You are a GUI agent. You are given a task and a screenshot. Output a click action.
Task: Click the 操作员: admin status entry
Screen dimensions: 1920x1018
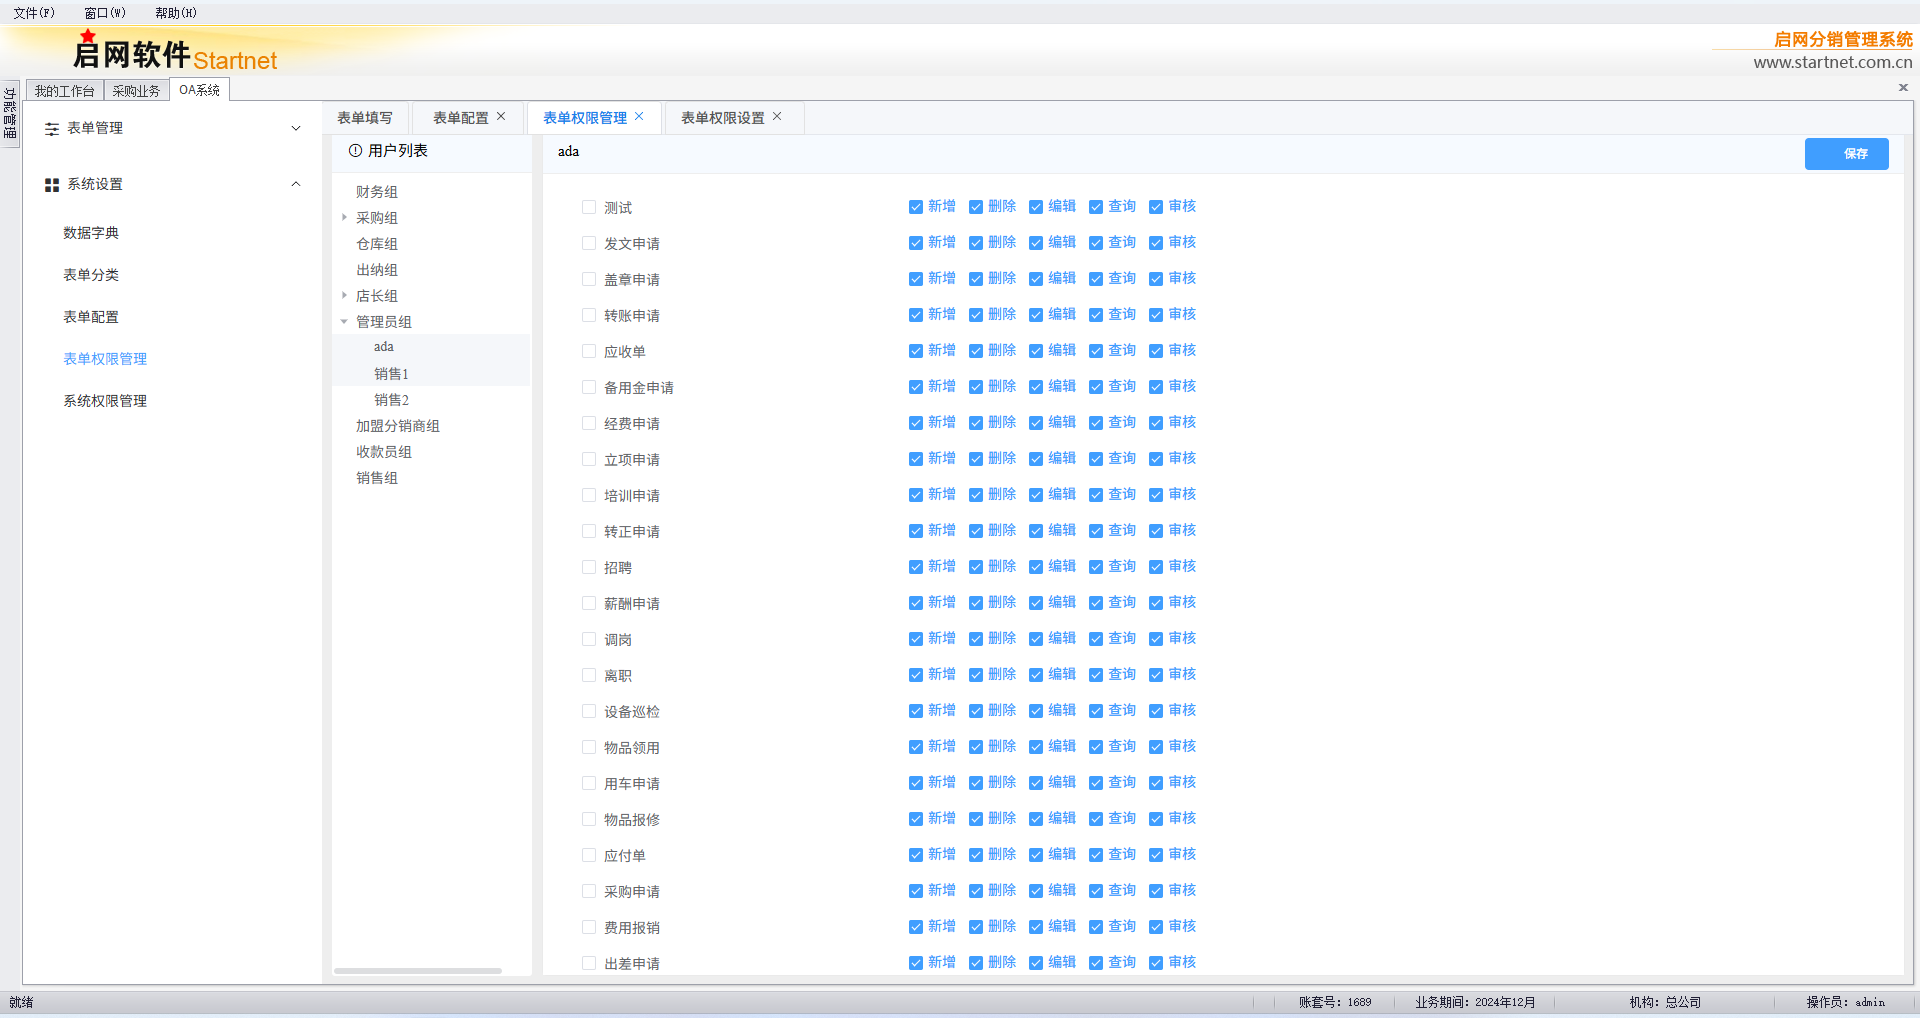pyautogui.click(x=1845, y=1002)
